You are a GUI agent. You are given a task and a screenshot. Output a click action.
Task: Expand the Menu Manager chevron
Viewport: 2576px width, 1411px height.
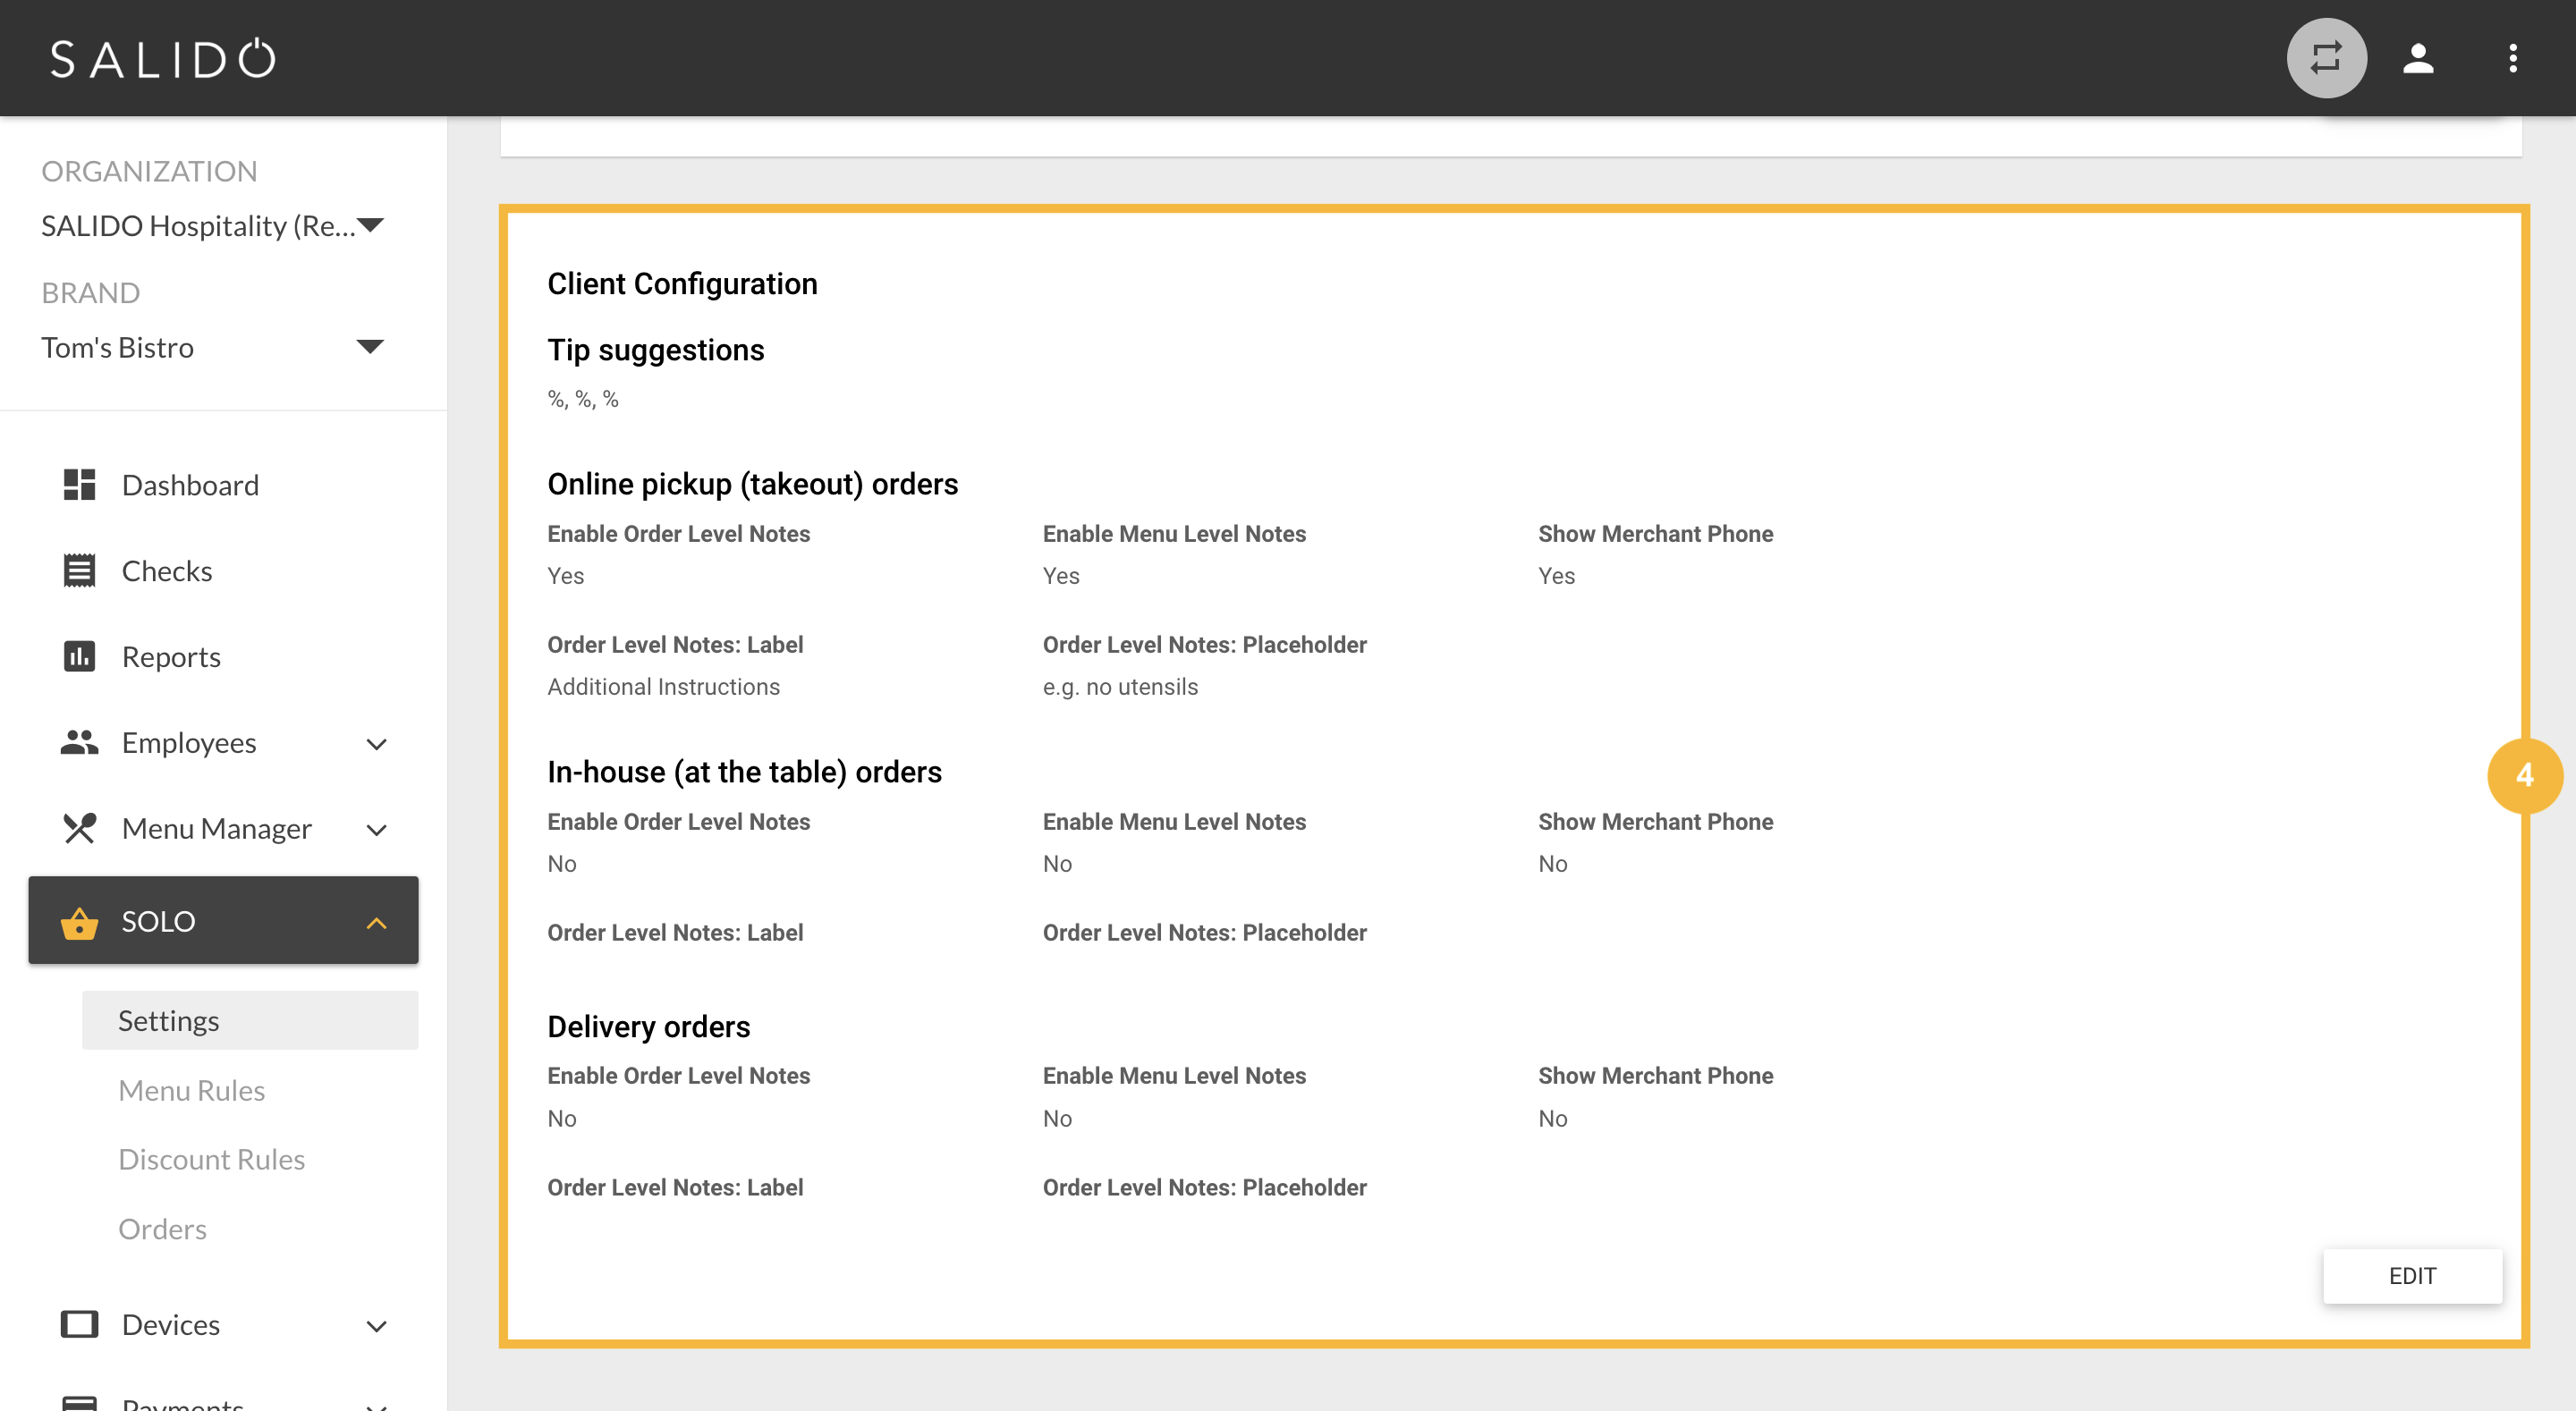tap(377, 830)
